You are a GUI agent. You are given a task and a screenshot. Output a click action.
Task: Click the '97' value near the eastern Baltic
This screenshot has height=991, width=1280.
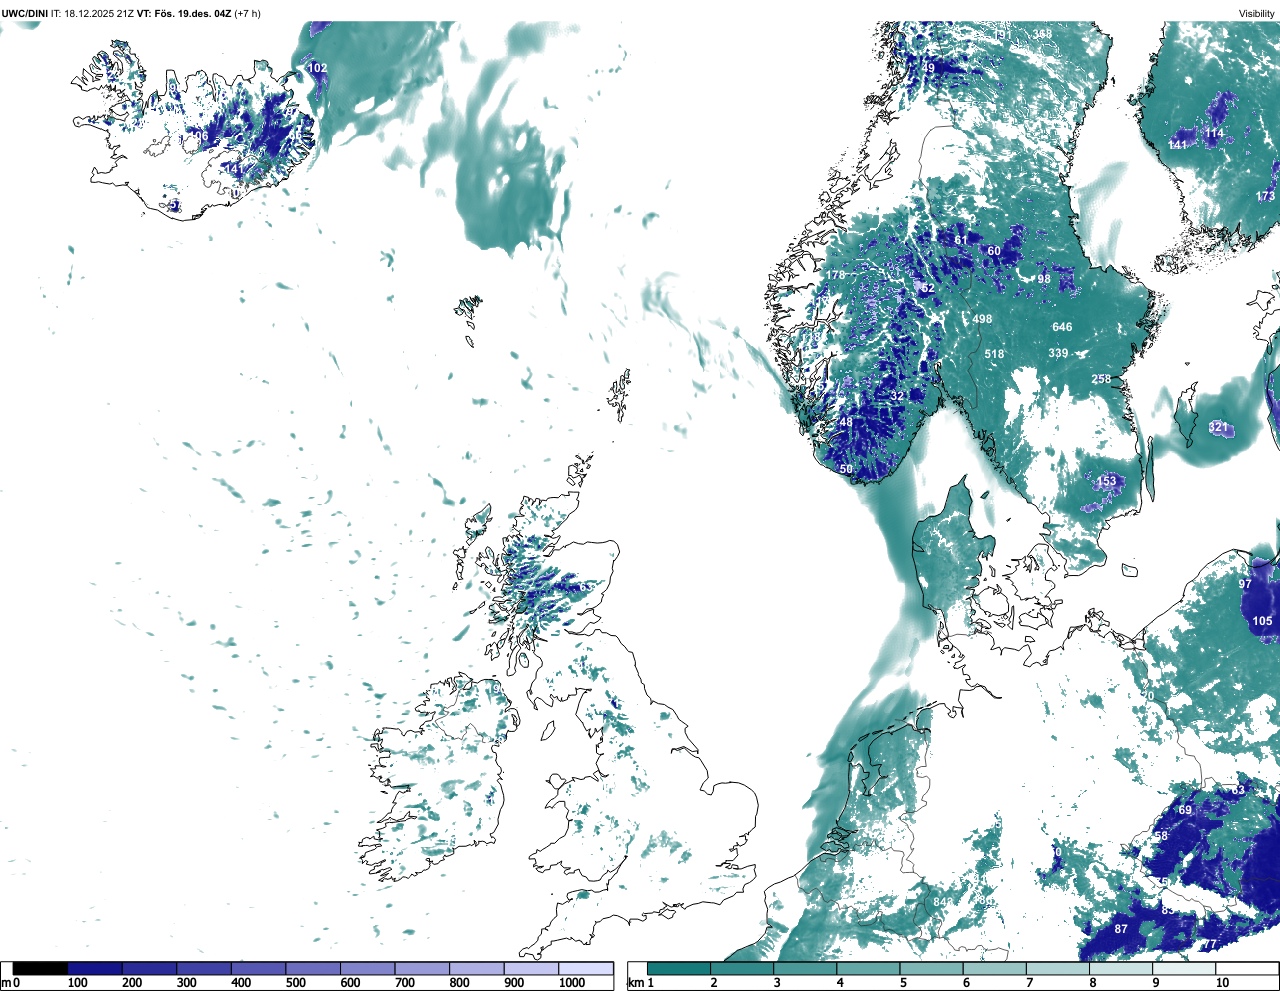(x=1245, y=584)
